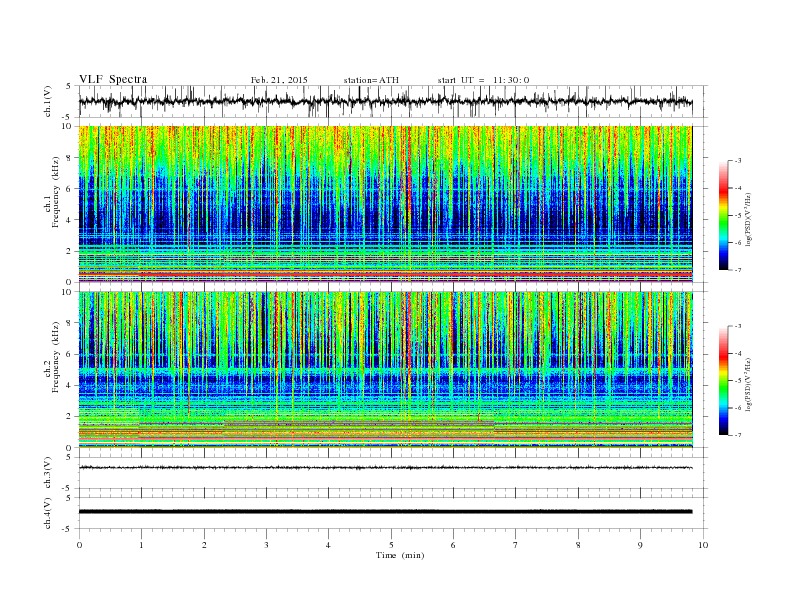Click the "ch.3(V)" axis label
Screen dimensions: 792x612
[x=48, y=473]
